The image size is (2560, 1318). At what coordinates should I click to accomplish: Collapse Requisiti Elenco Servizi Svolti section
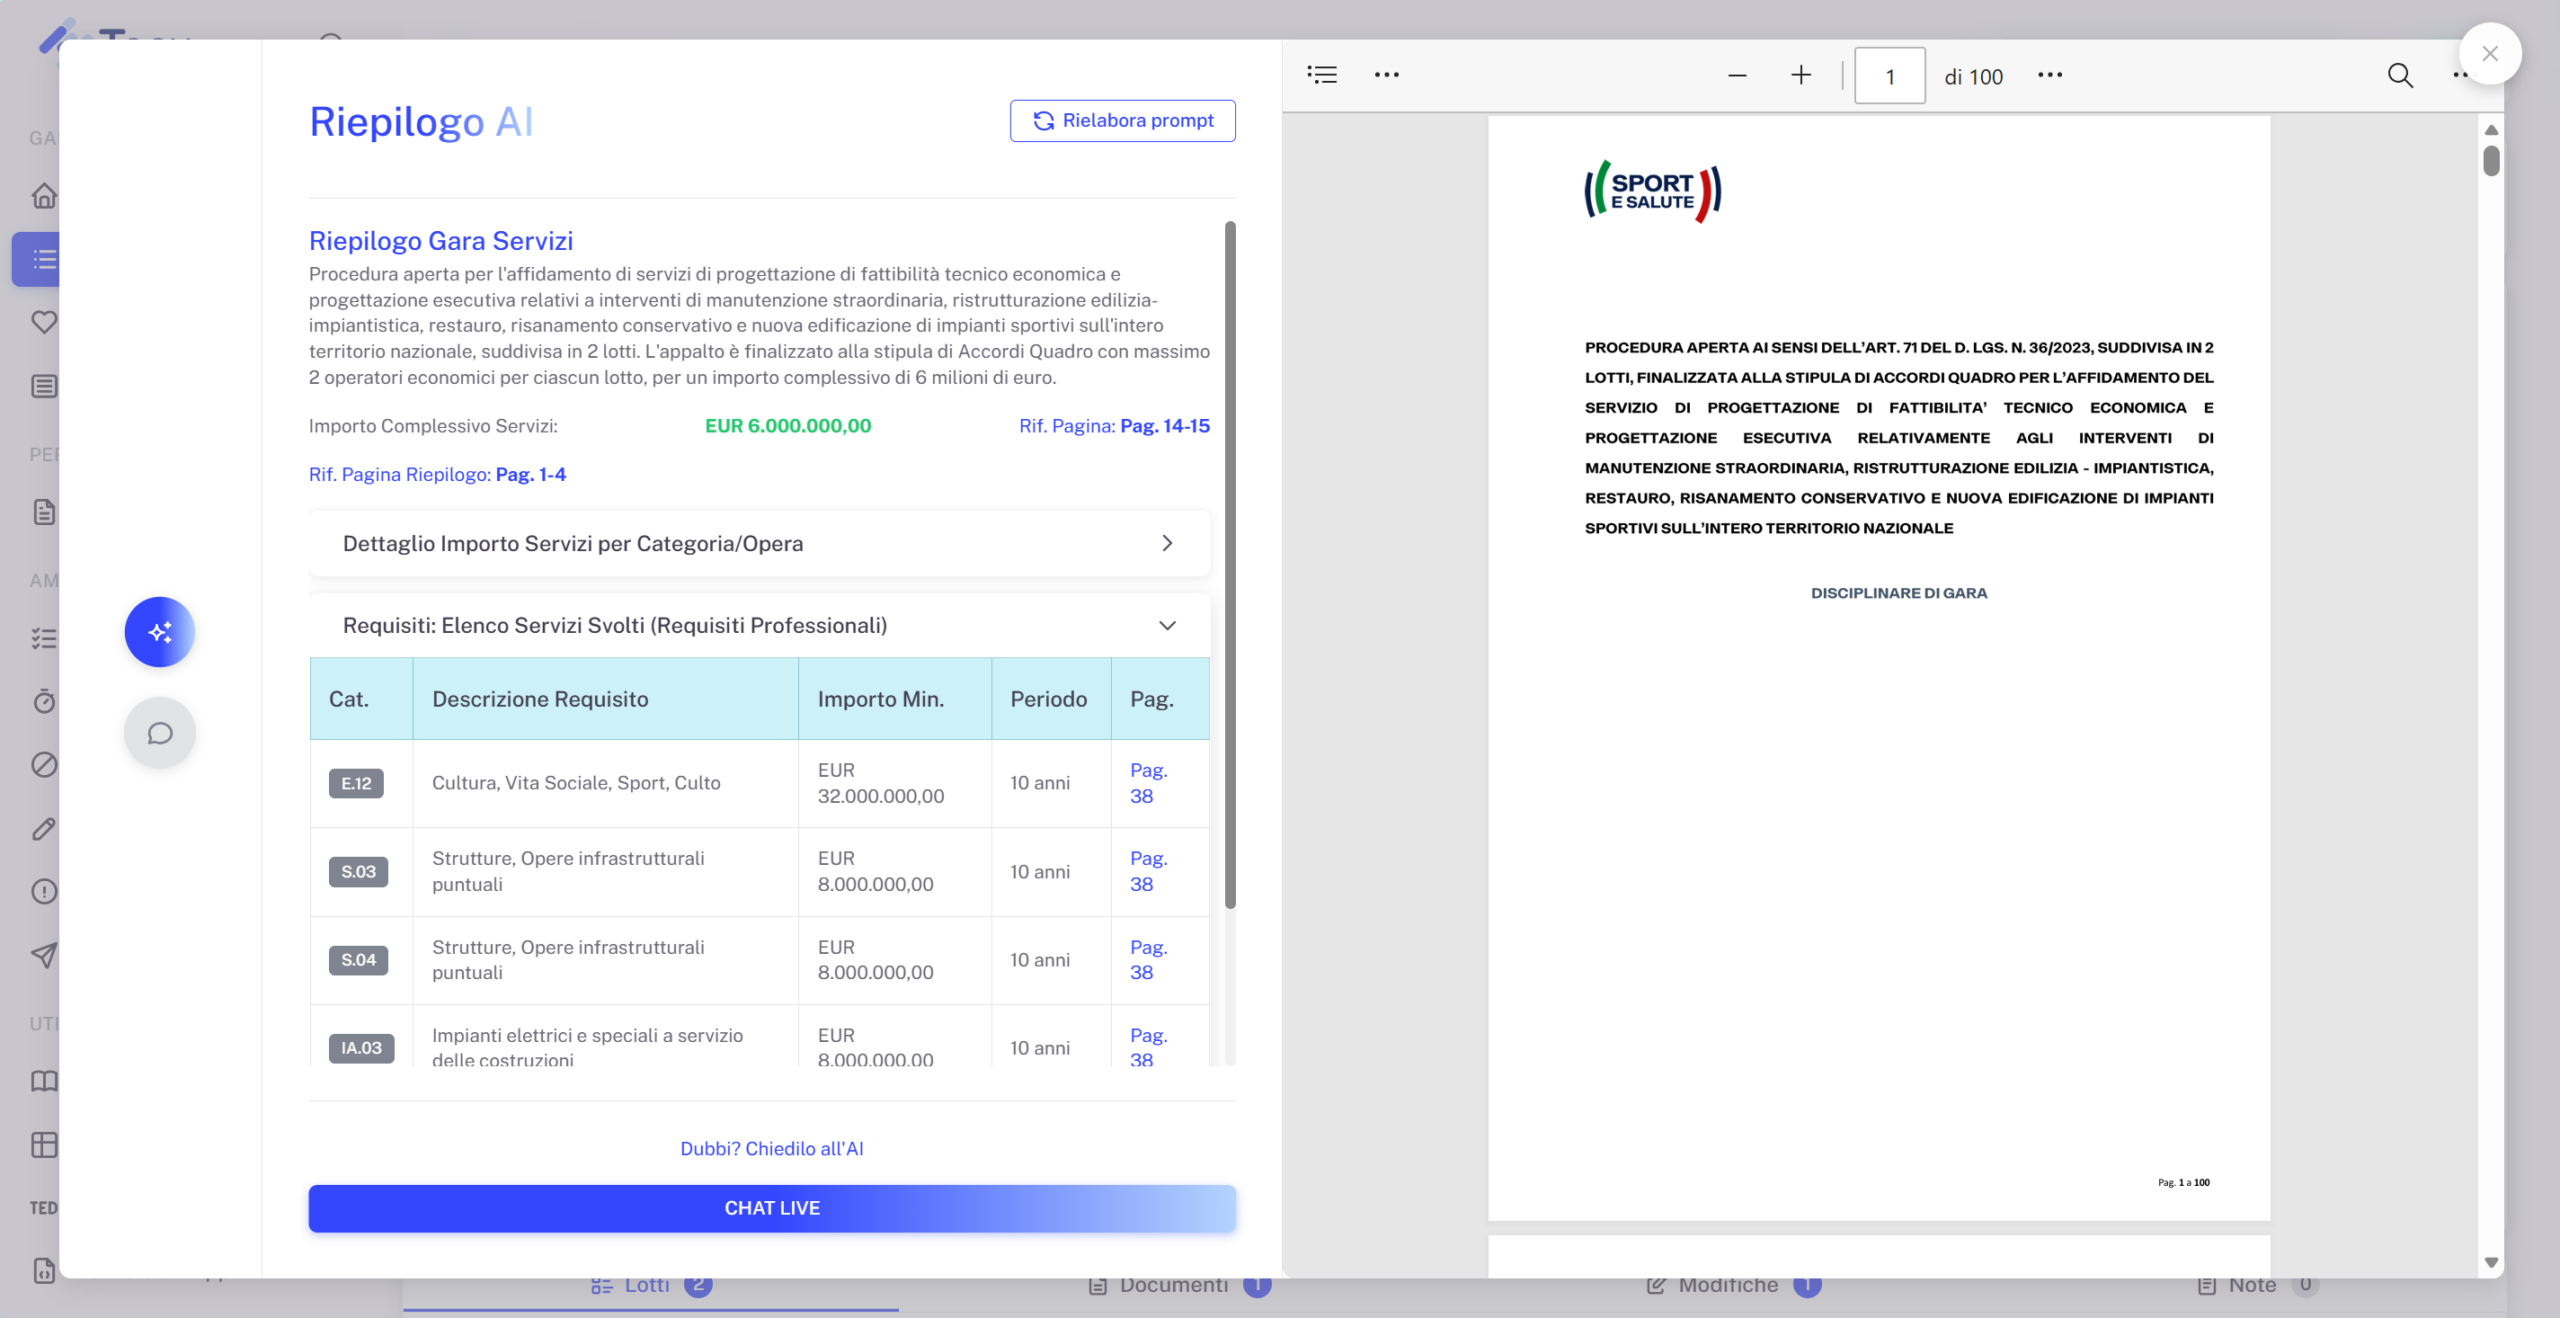tap(1166, 625)
